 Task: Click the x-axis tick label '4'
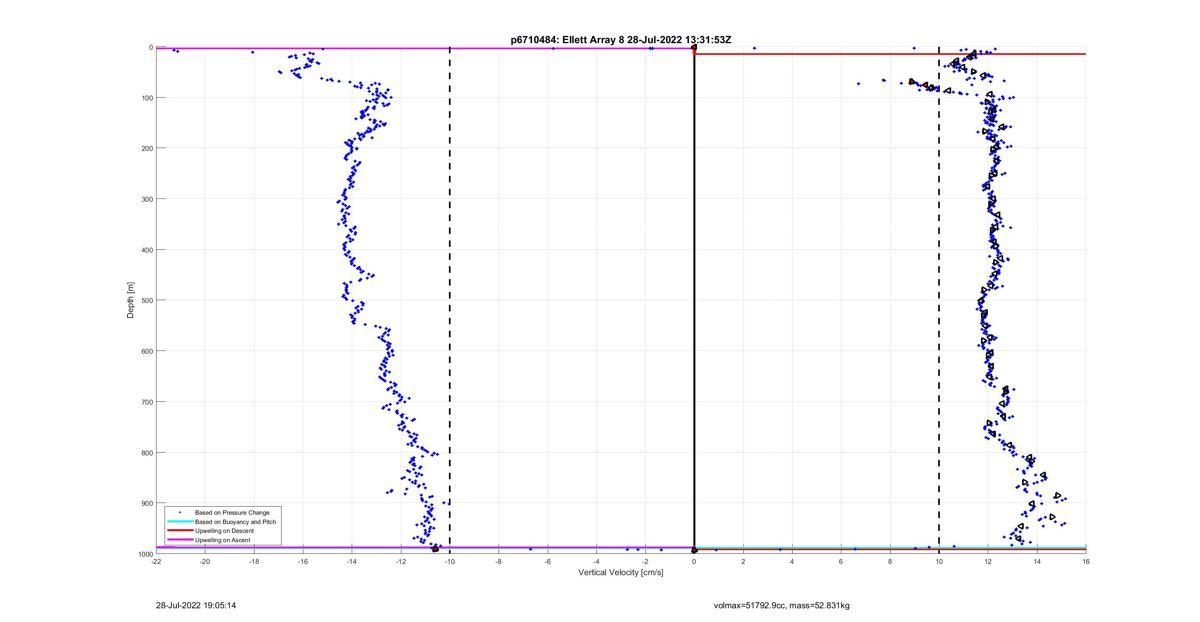tap(792, 561)
